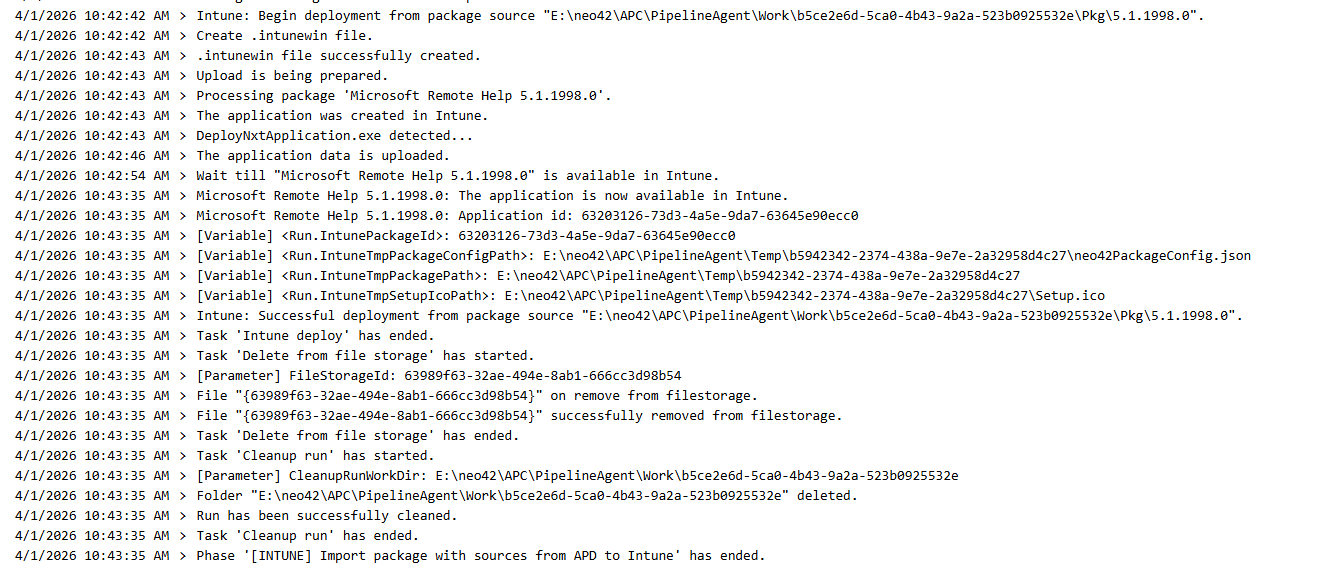
Task: Click 'The application data is uploaded.' entry
Action: pos(323,156)
